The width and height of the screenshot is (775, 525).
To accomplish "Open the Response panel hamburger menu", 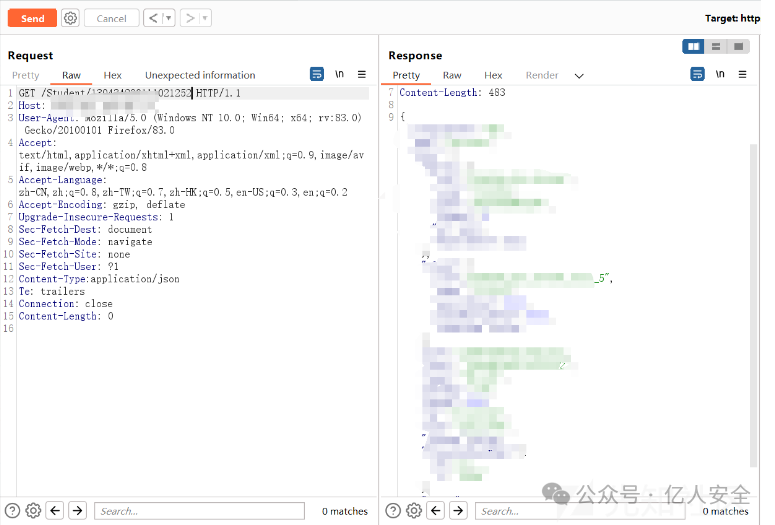I will pyautogui.click(x=742, y=74).
